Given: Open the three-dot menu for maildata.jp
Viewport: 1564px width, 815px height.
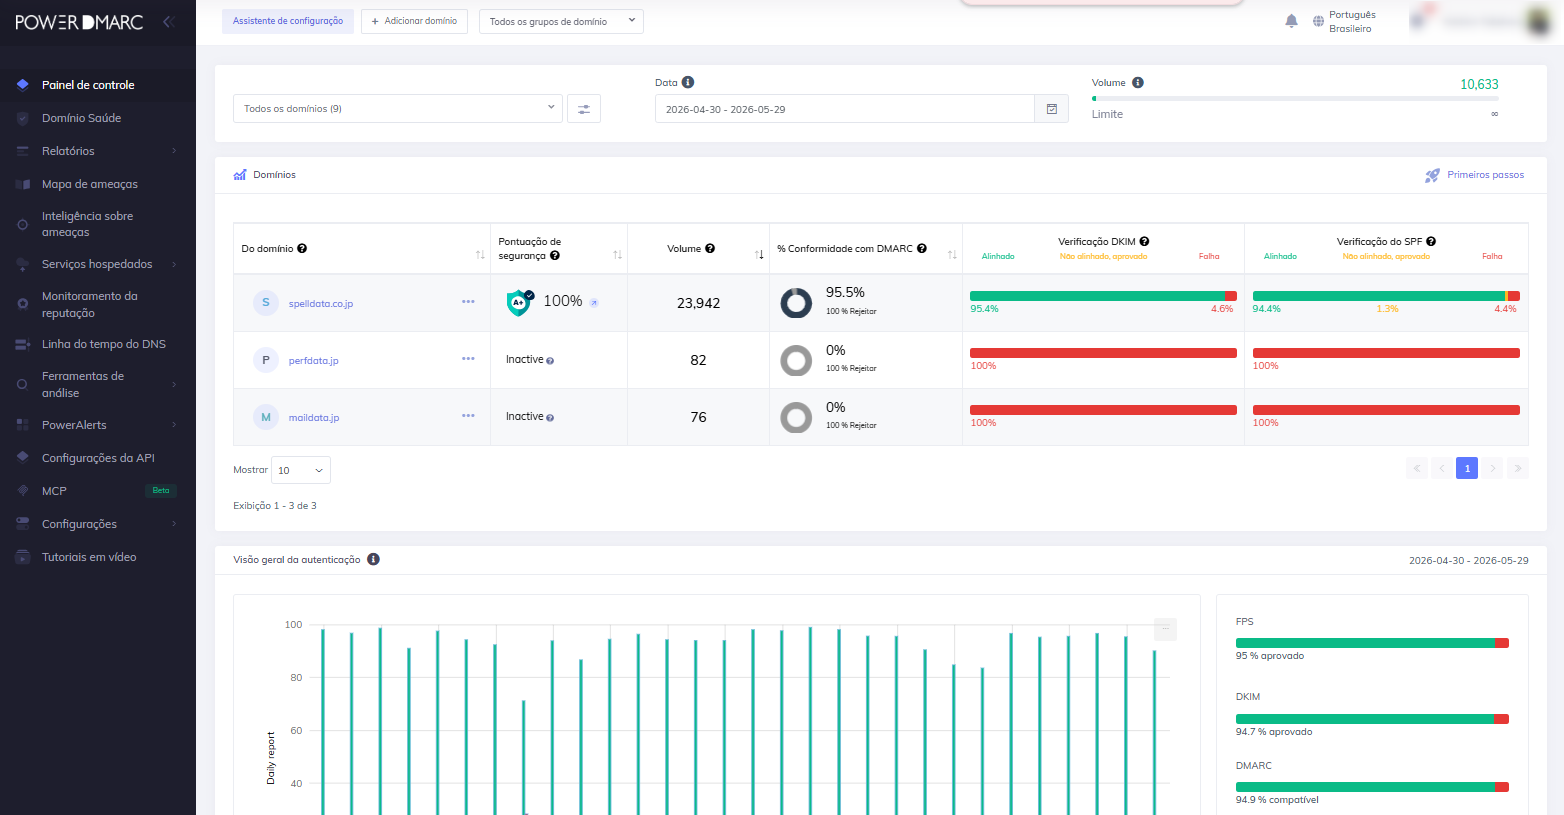Looking at the screenshot, I should (x=468, y=416).
